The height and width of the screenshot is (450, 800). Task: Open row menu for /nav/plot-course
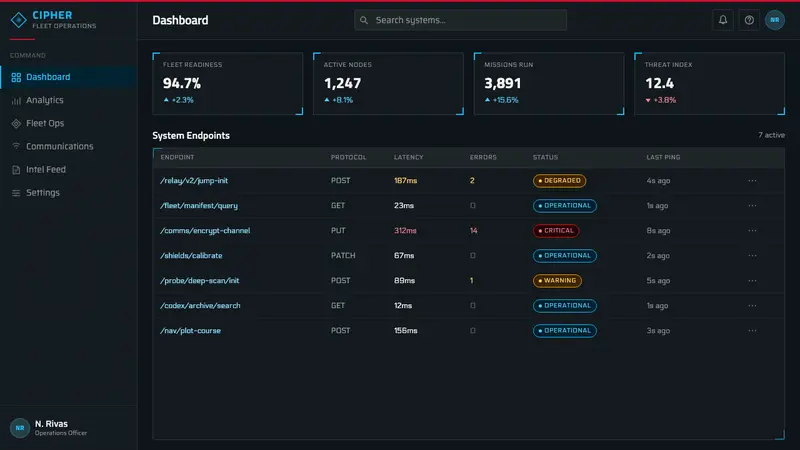(x=752, y=331)
